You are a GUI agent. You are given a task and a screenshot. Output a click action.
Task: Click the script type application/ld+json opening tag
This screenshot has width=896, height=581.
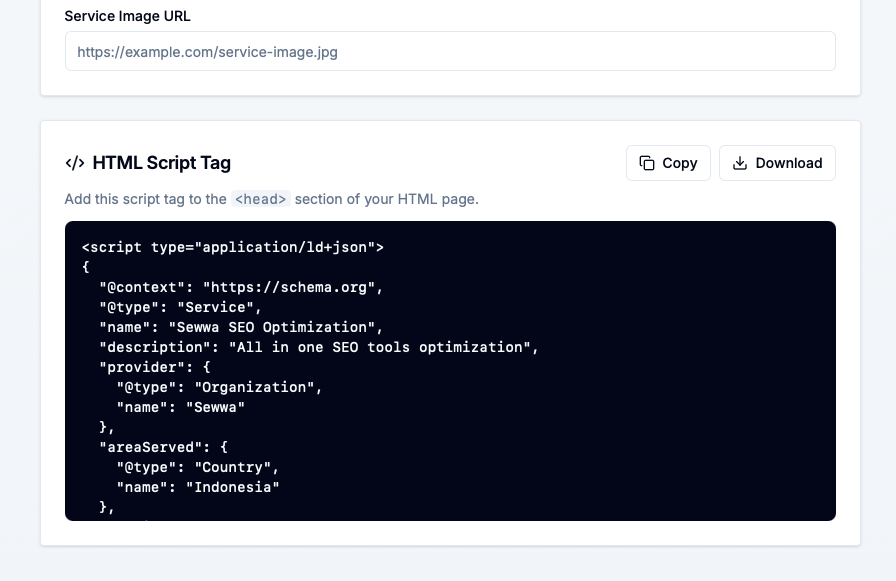pos(232,247)
